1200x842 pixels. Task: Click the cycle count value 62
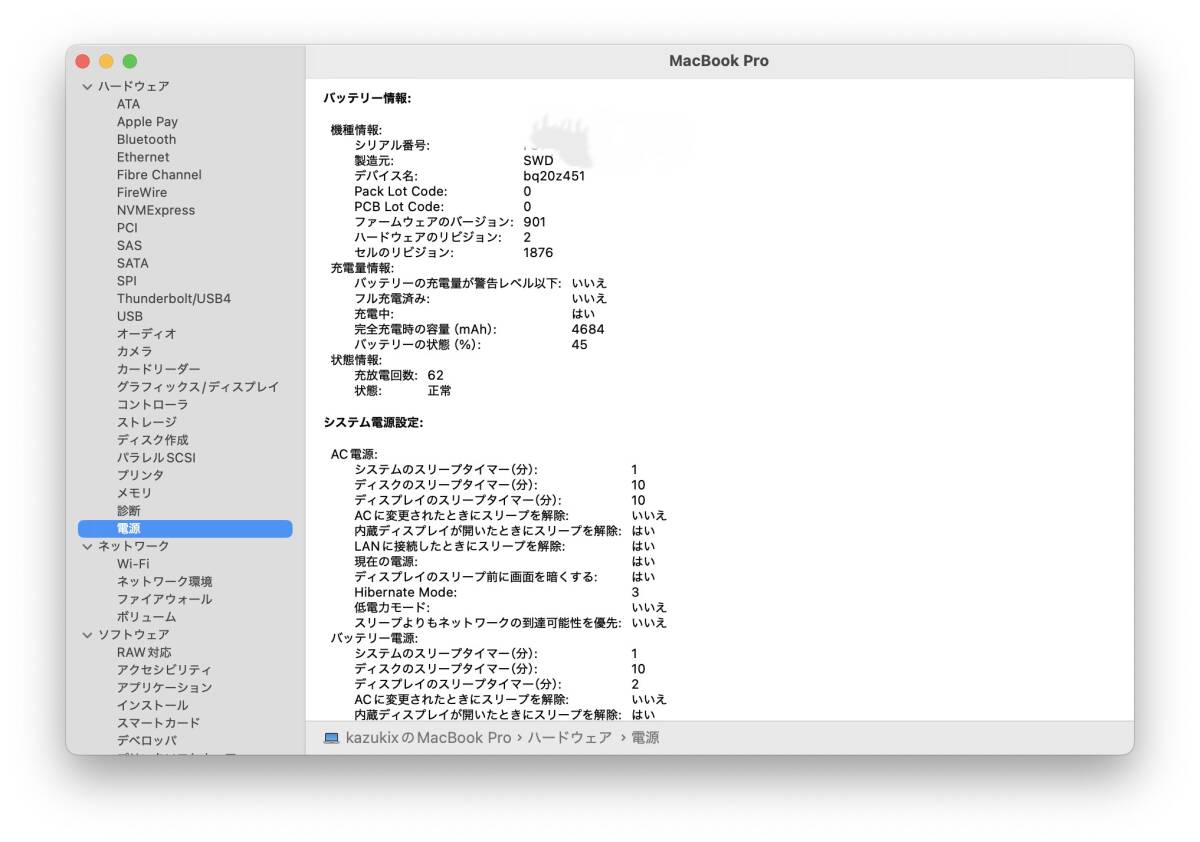[x=435, y=375]
